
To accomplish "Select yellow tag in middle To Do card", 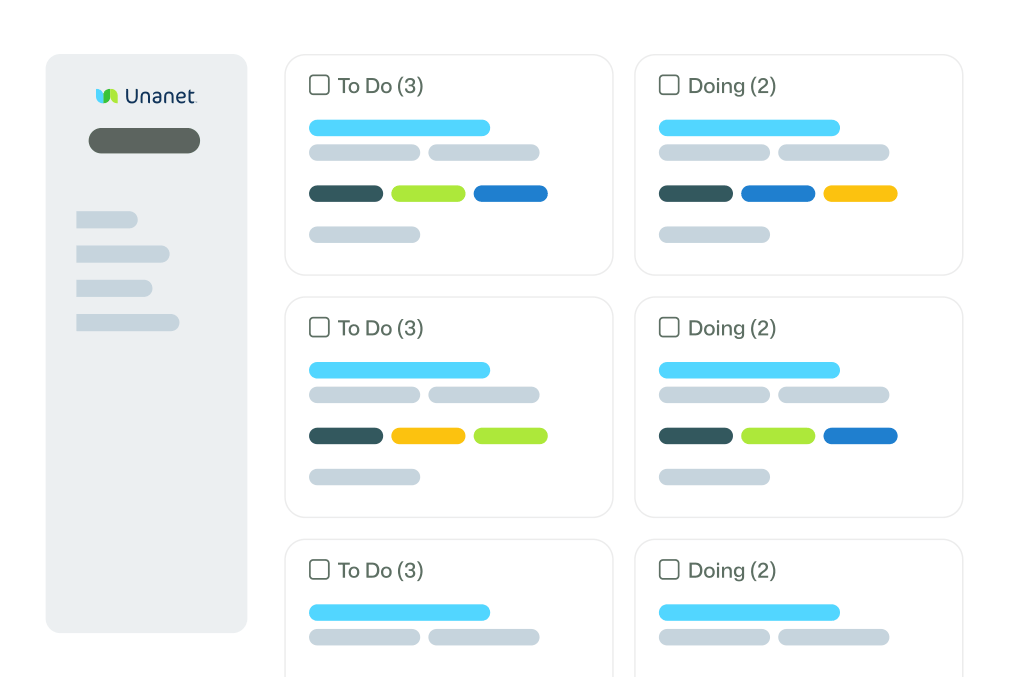I will 428,436.
